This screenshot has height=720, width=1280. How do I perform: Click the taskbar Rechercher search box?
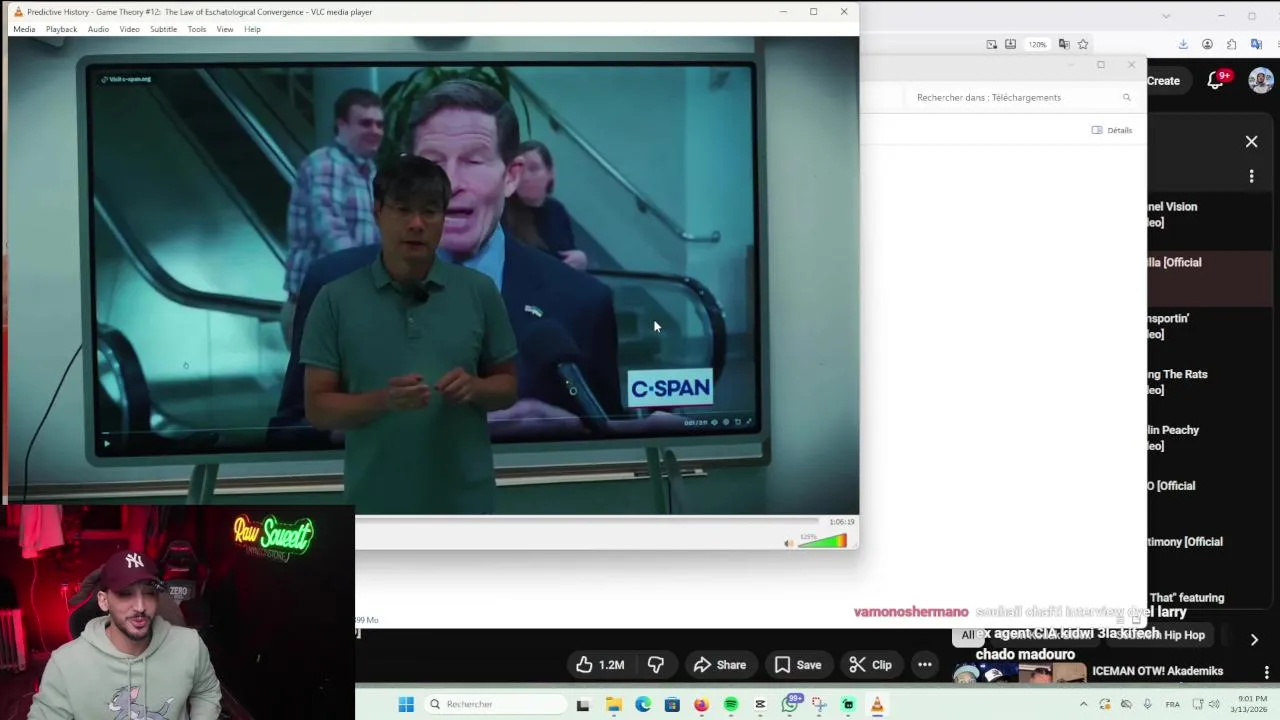click(496, 704)
